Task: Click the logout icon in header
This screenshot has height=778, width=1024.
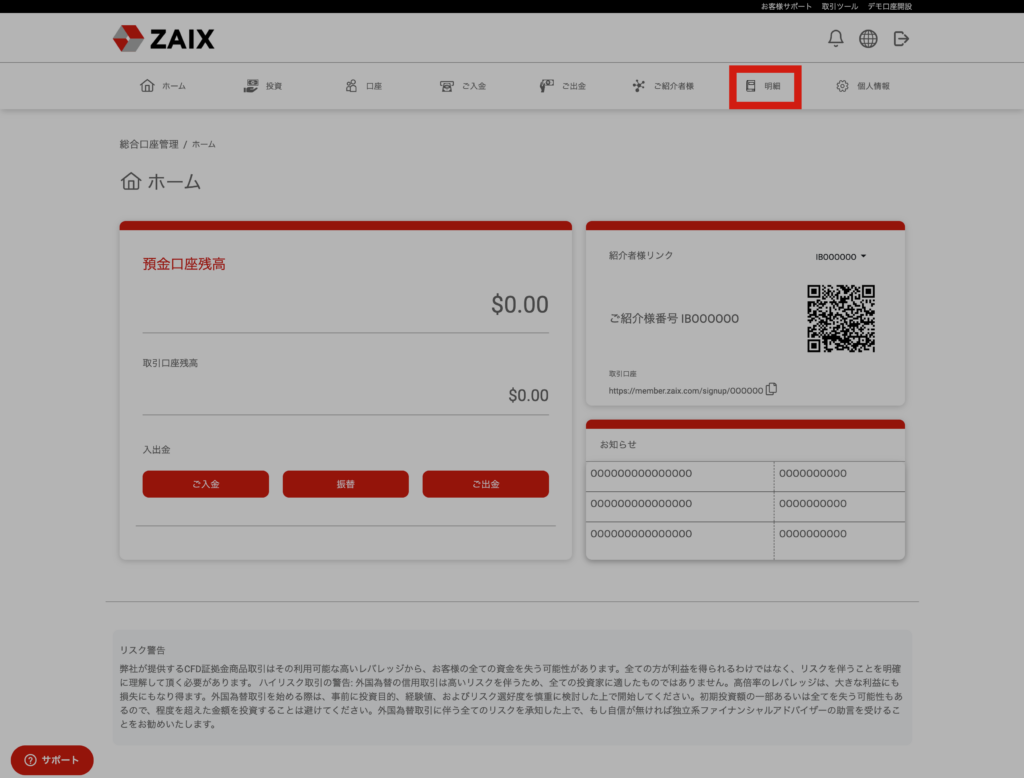Action: coord(901,39)
